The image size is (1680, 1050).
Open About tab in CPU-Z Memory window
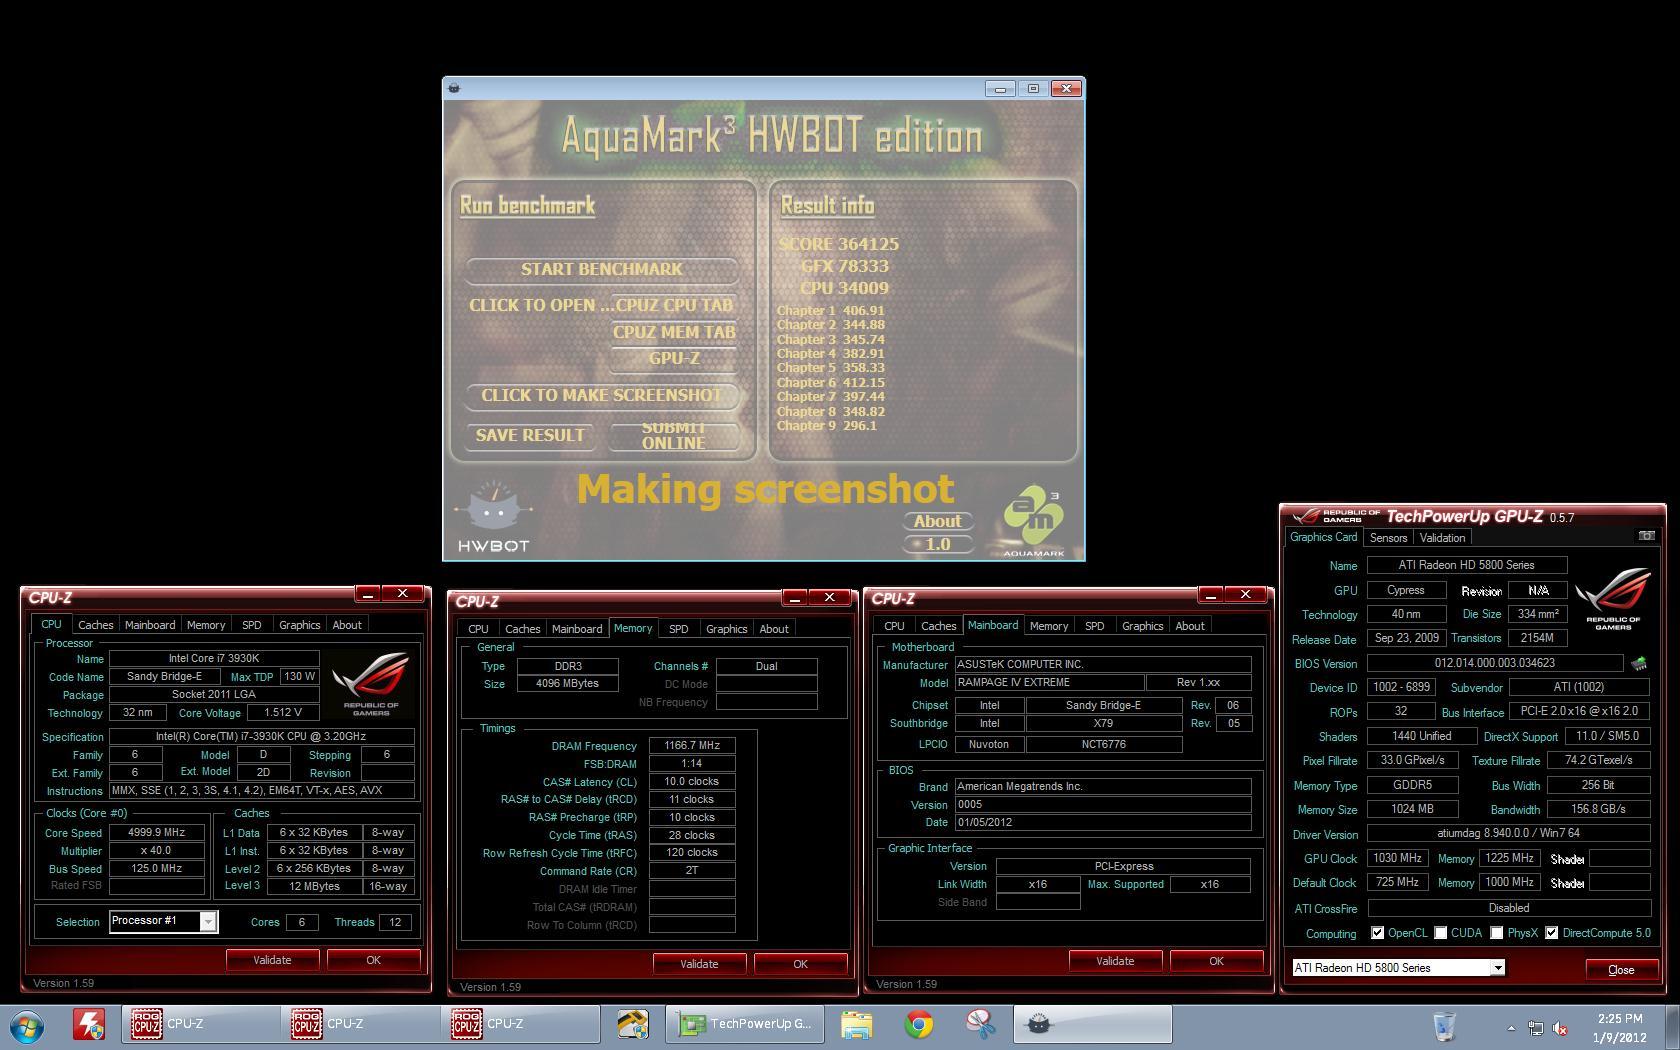(774, 629)
